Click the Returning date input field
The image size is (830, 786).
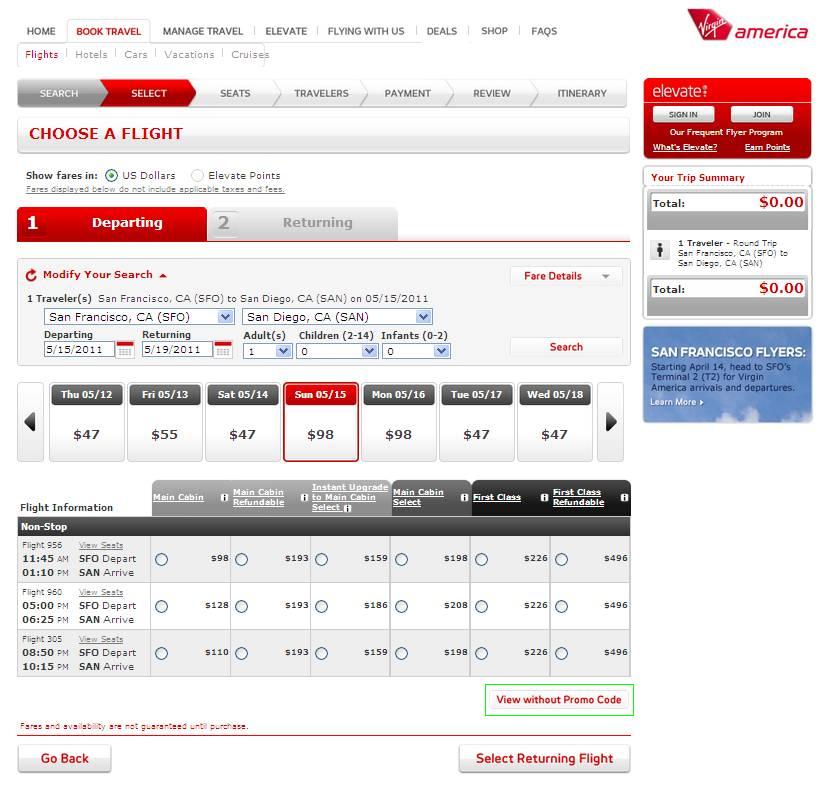pyautogui.click(x=177, y=349)
